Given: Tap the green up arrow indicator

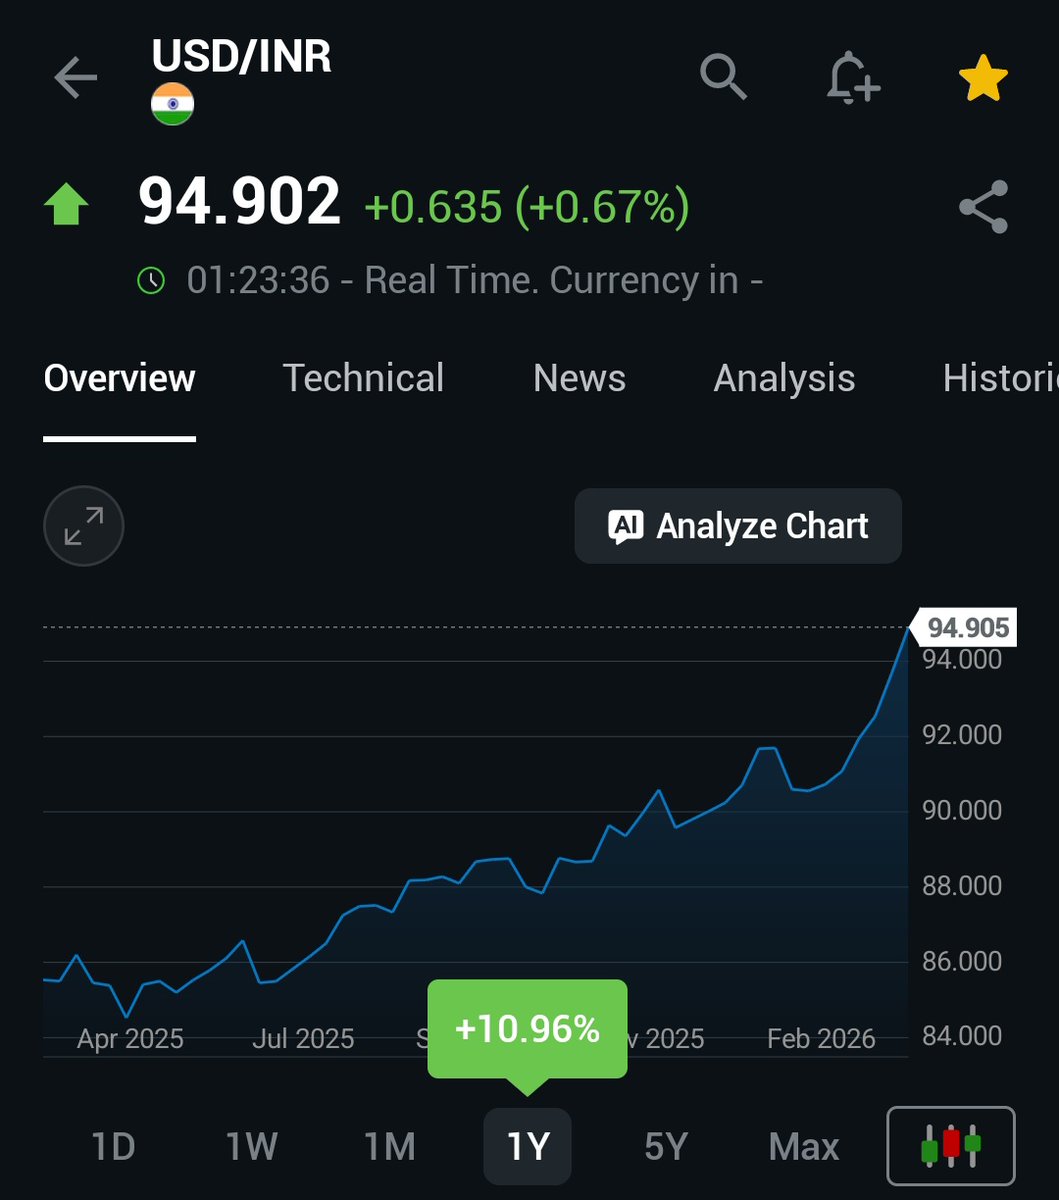Looking at the screenshot, I should click(67, 204).
